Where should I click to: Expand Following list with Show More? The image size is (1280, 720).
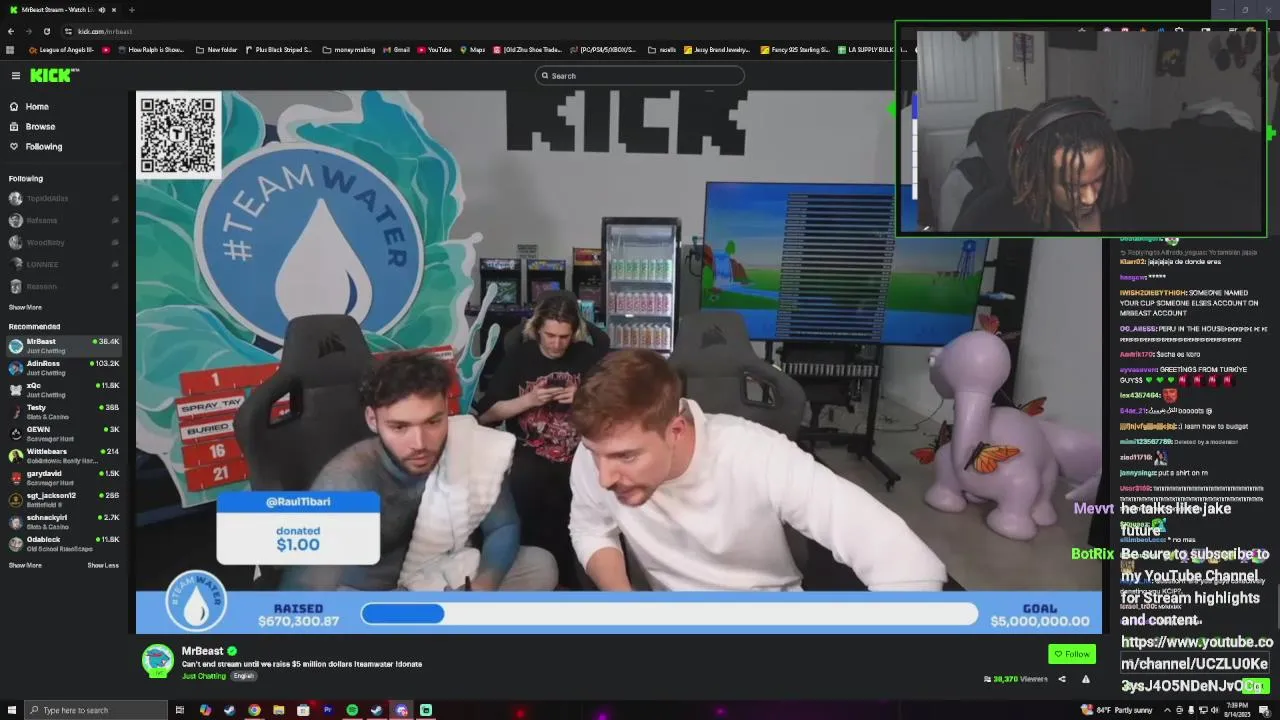click(25, 307)
